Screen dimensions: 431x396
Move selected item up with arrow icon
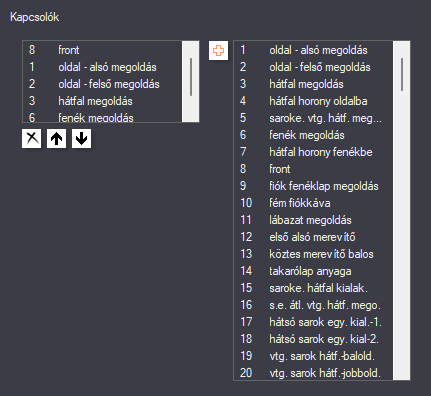[56, 138]
